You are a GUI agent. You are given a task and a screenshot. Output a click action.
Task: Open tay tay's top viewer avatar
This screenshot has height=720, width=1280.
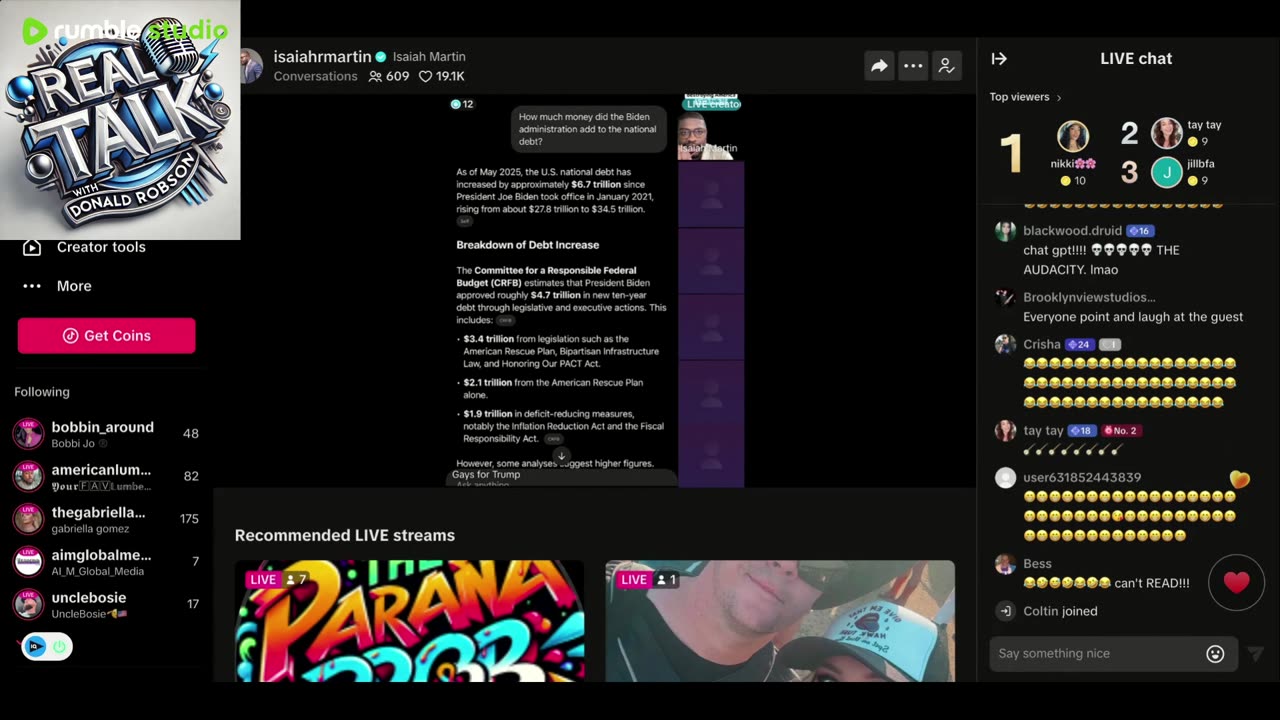click(1166, 133)
